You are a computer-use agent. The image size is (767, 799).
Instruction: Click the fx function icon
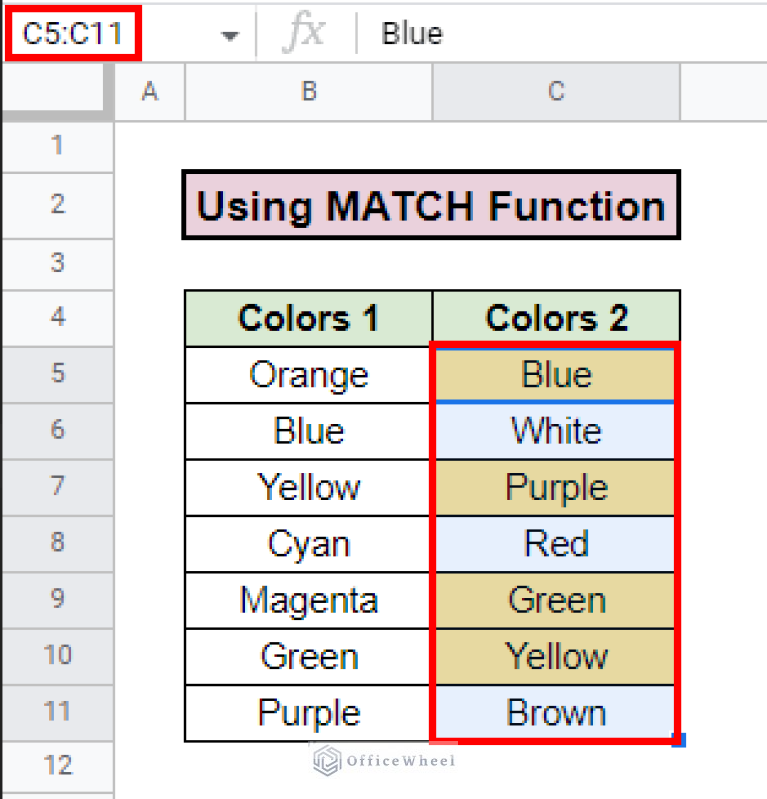pyautogui.click(x=303, y=34)
